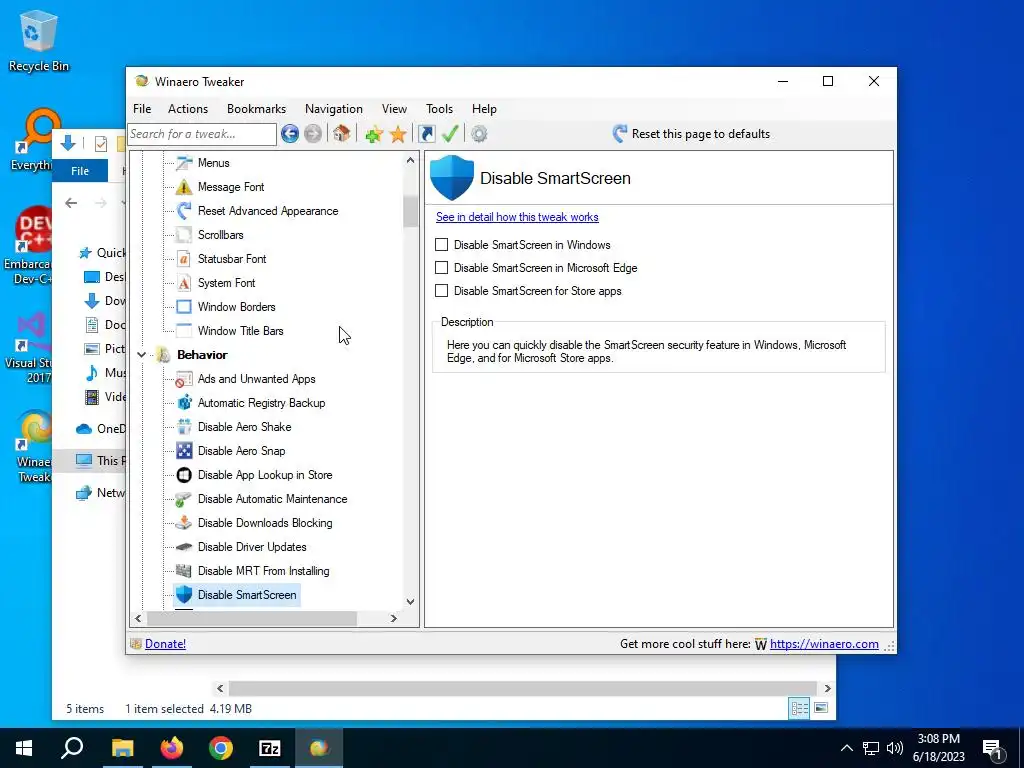Screen dimensions: 1024x768
Task: Open the File menu in Winaero Tweaker
Action: pyautogui.click(x=142, y=108)
